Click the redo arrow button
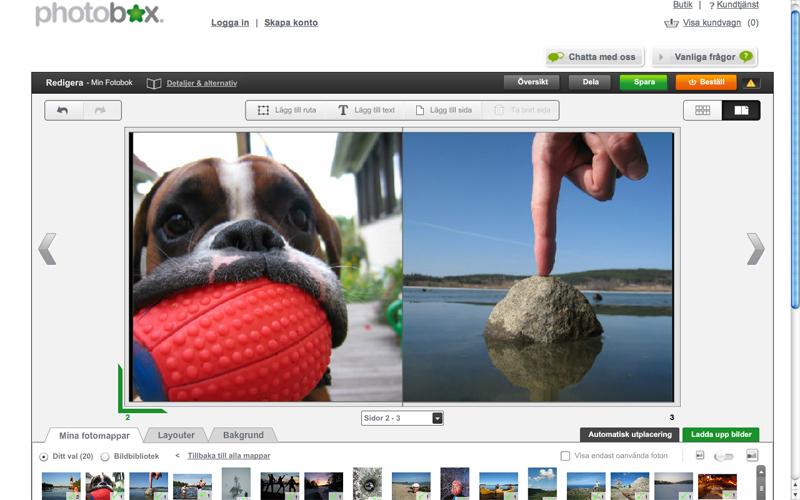The image size is (800, 500). tap(100, 111)
